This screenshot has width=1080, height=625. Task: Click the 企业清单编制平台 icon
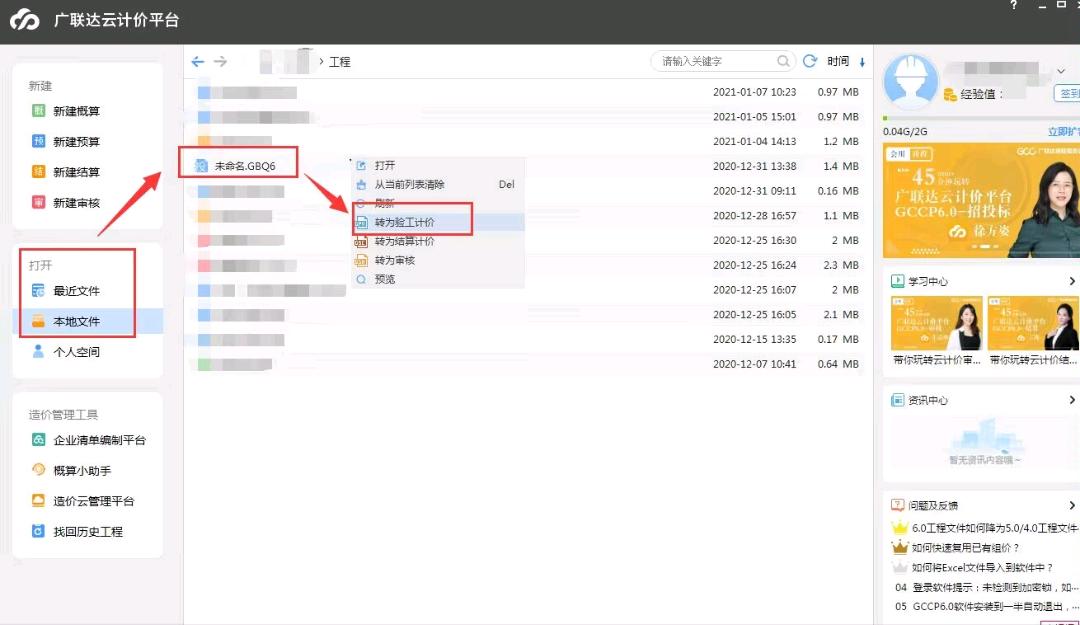[39, 440]
